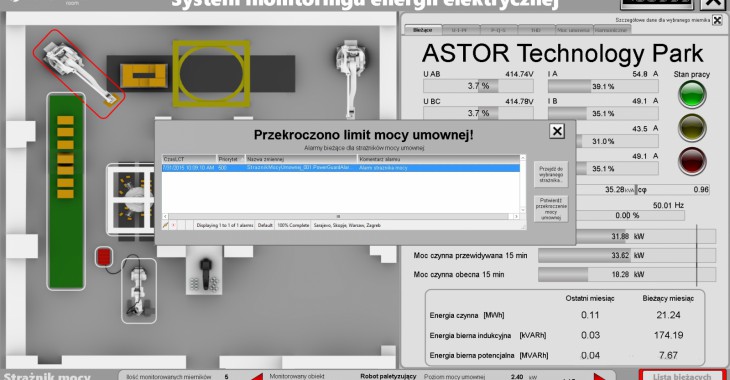730x380 pixels.
Task: Click the 'Sarajevo, Skopje, Warsaw, Zagreb' time zone entry
Action: pyautogui.click(x=347, y=225)
